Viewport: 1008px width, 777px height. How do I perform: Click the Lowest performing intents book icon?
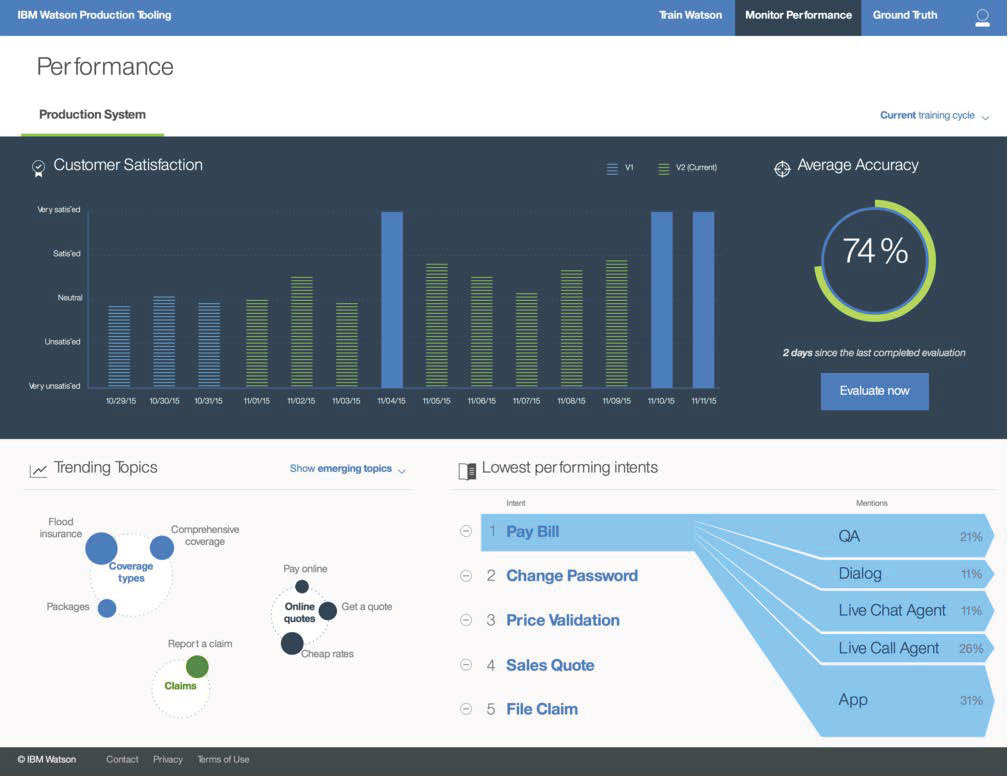[x=467, y=471]
